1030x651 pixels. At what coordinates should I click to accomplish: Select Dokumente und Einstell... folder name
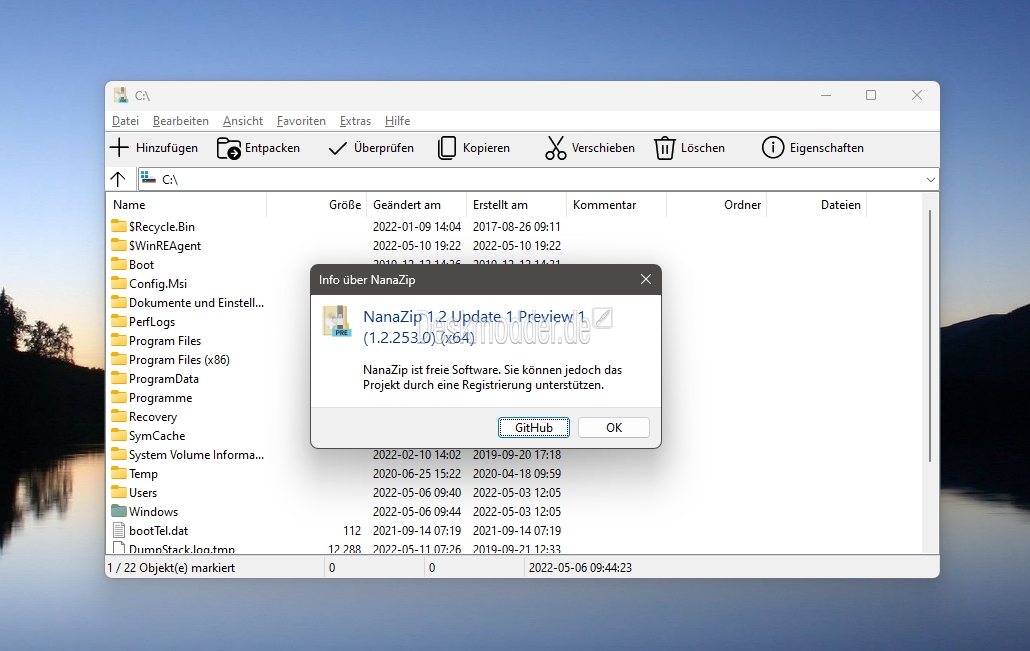click(196, 303)
